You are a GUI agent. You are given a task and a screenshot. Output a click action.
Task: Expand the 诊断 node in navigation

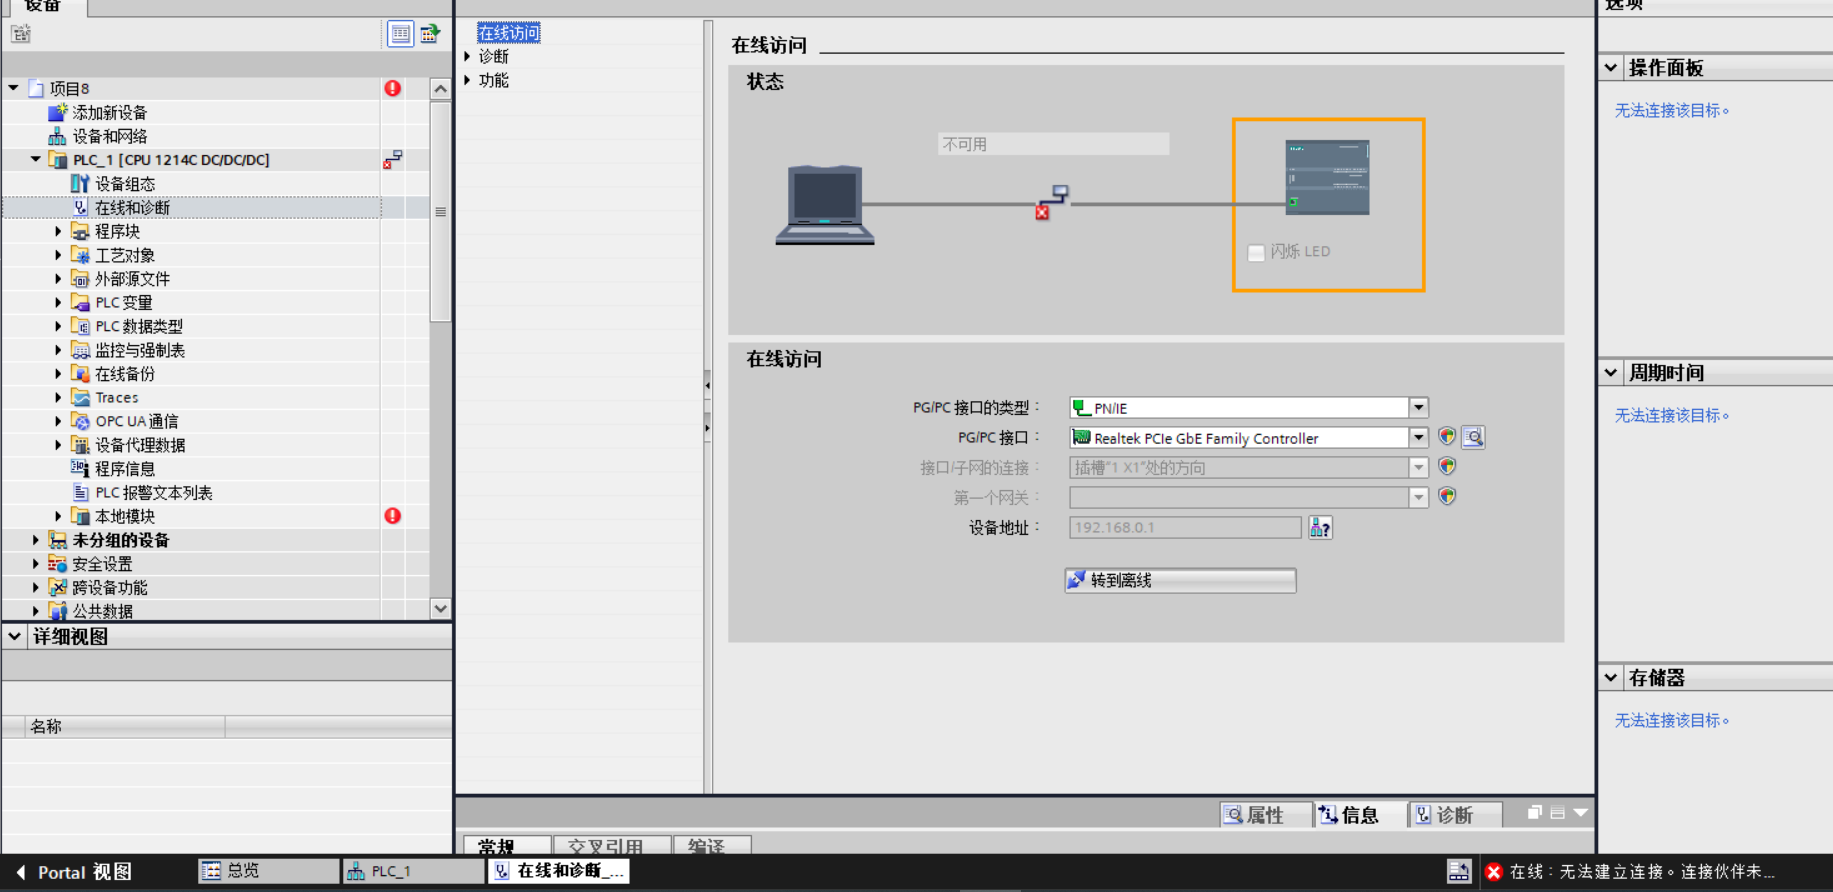pyautogui.click(x=468, y=57)
